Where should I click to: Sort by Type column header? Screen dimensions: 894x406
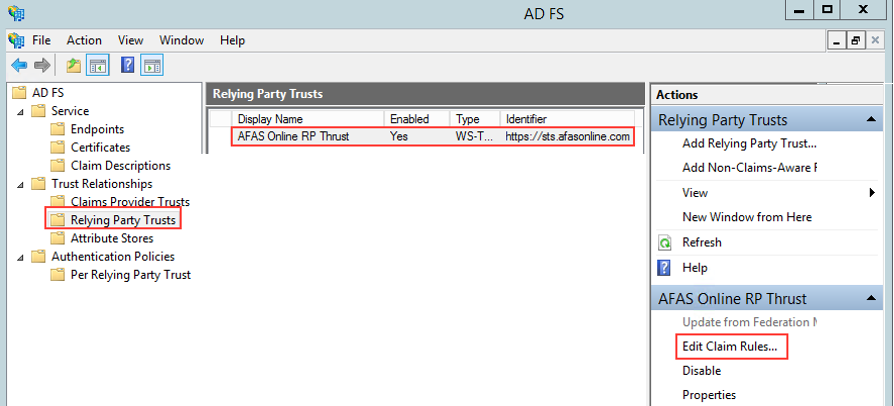coord(475,119)
